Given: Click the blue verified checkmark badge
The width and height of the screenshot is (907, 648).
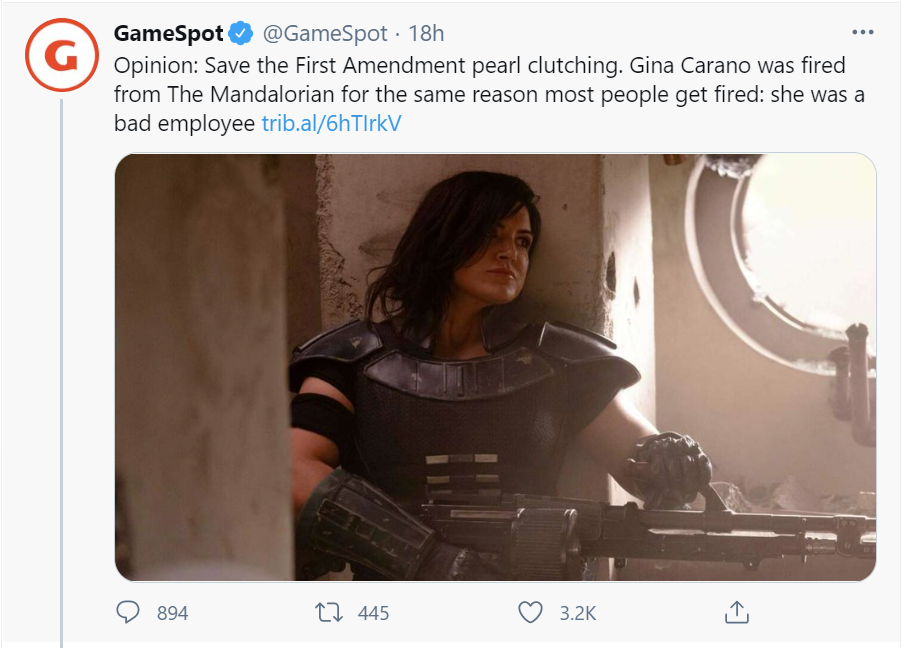Looking at the screenshot, I should [x=240, y=34].
